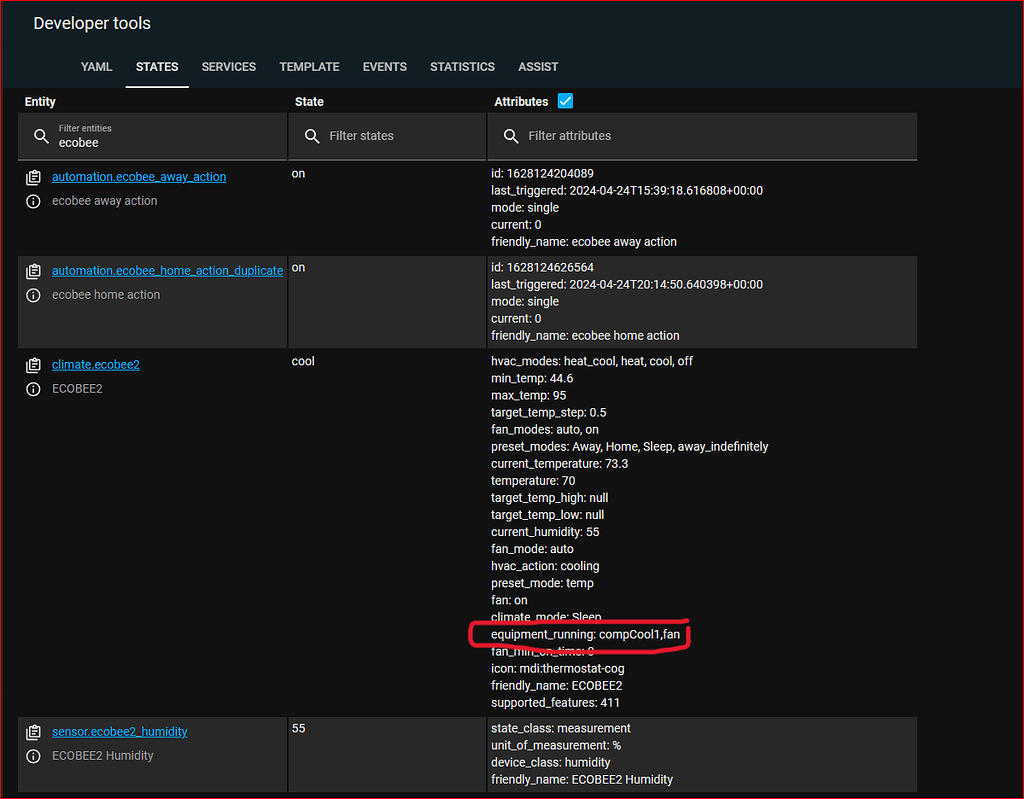Open the ASSIST tab
The height and width of the screenshot is (799, 1024).
[x=538, y=67]
